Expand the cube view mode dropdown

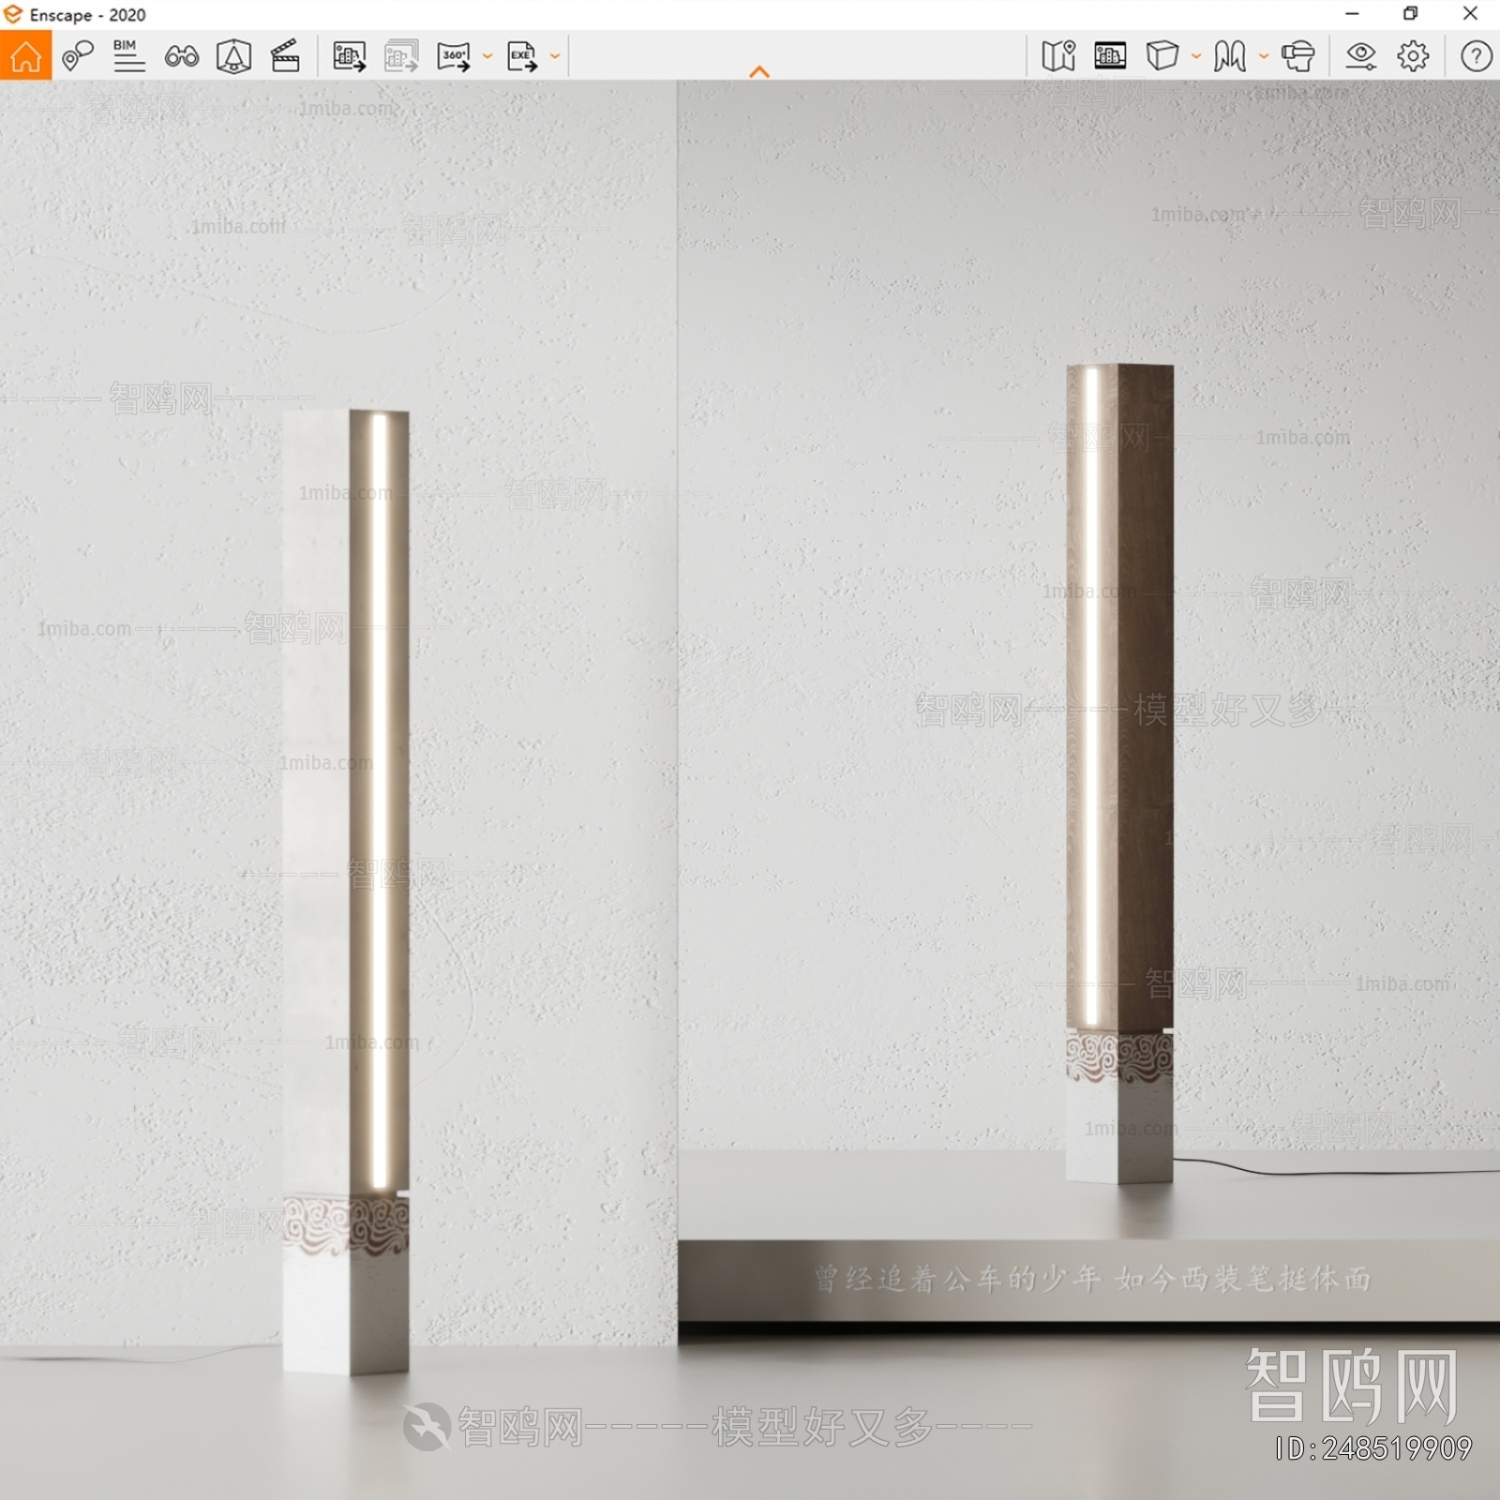click(x=1196, y=56)
